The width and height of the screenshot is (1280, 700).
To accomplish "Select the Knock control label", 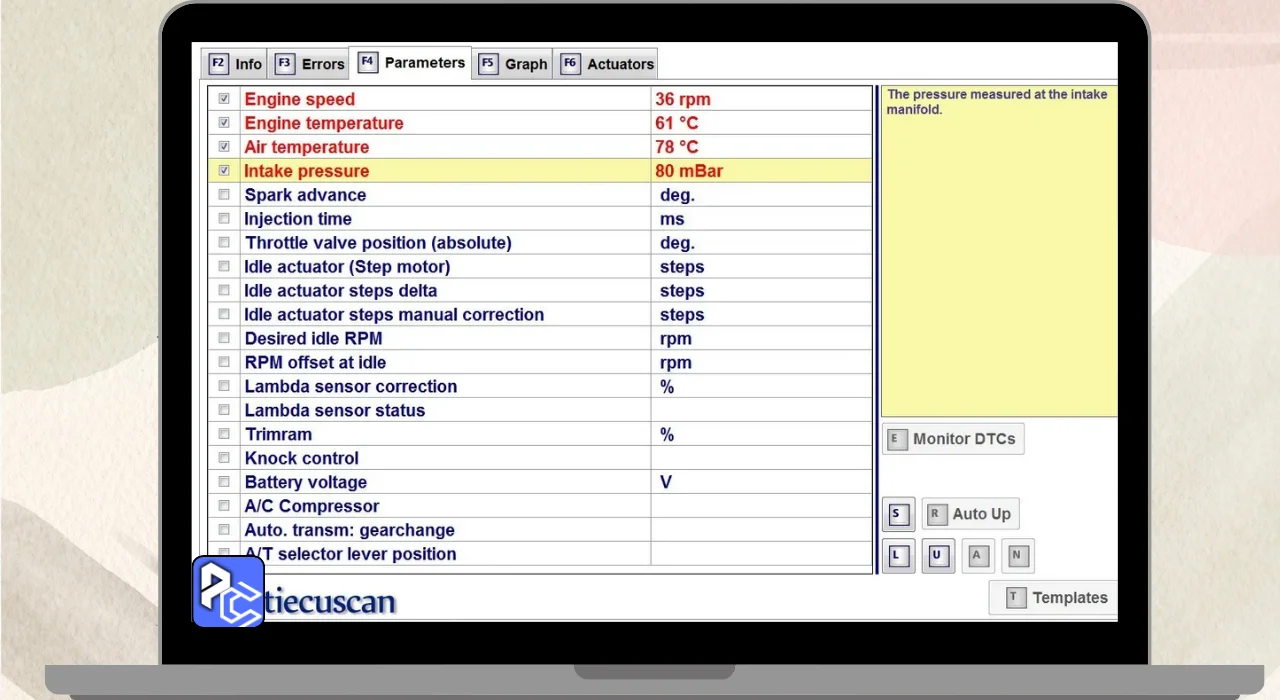I will click(x=302, y=458).
